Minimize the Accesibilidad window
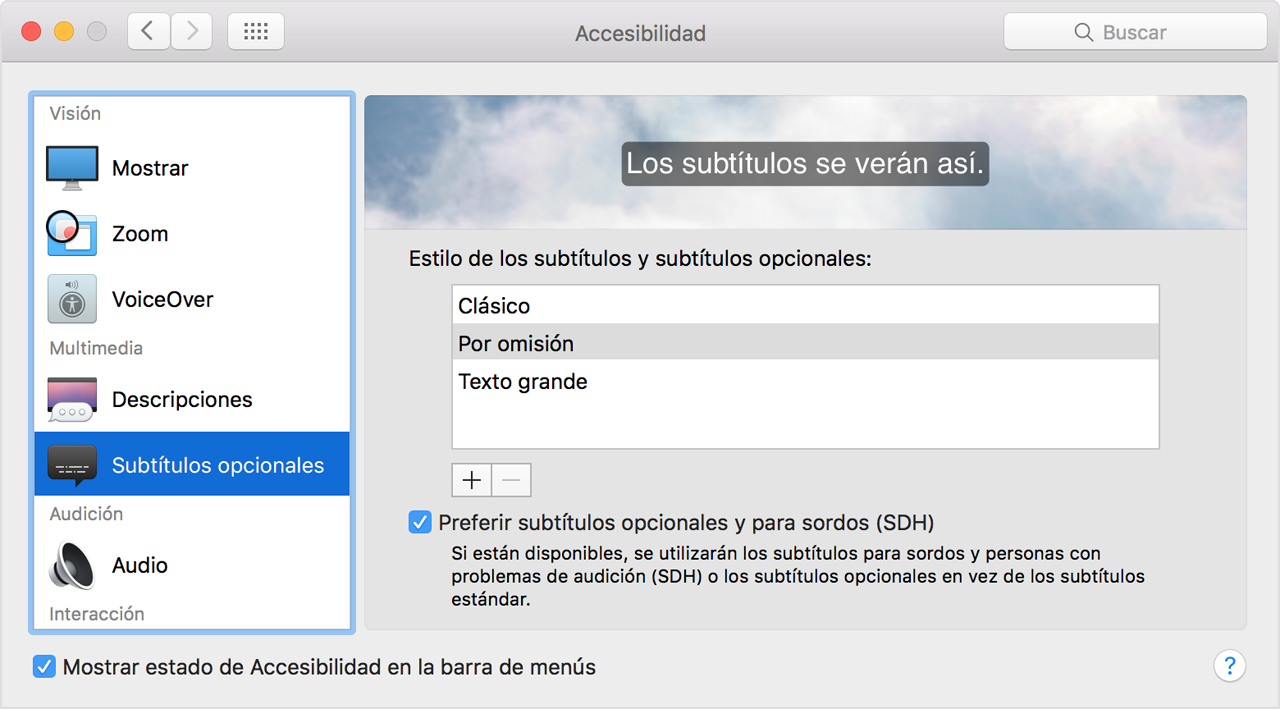1280x710 pixels. pyautogui.click(x=64, y=32)
